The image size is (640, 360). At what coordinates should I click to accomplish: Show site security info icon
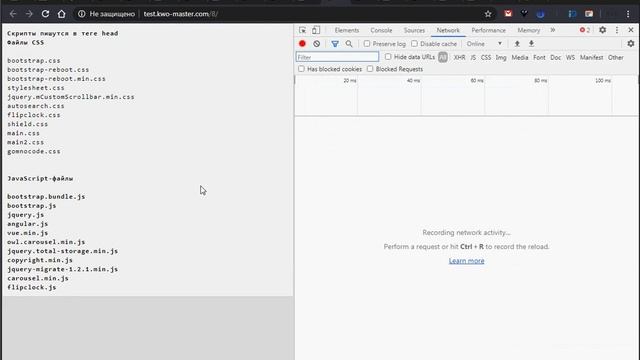[82, 14]
